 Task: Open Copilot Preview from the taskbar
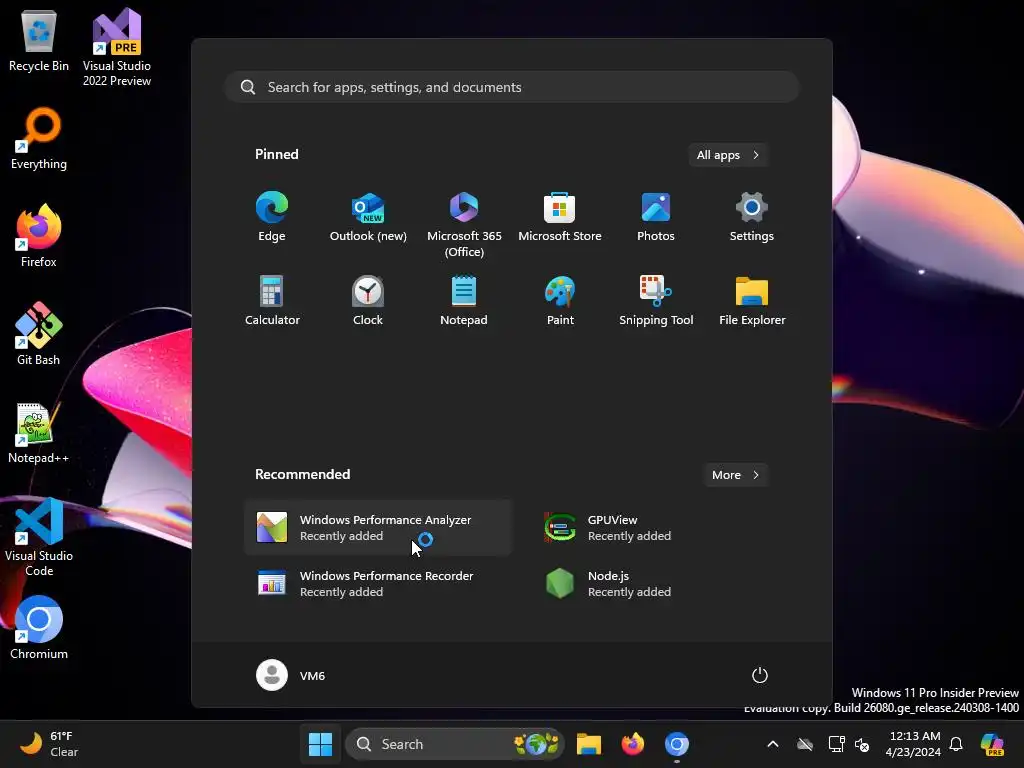point(993,744)
